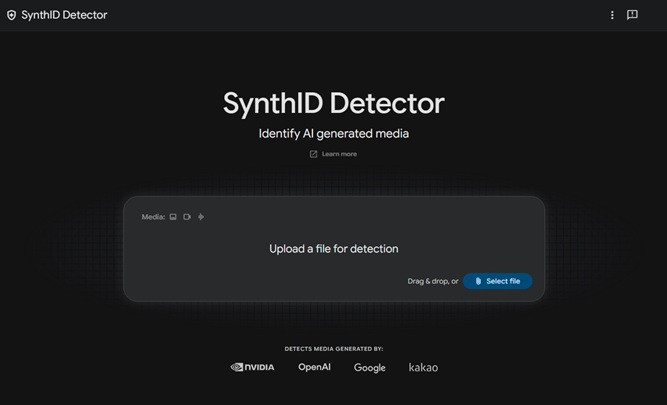Screen dimensions: 667x405
Task: Click the 'DETECTS MEDIA GENERATED BY:' caption
Action: tap(334, 349)
